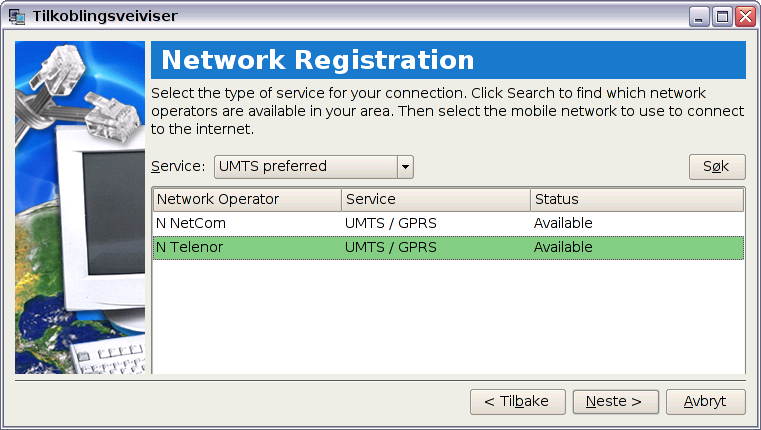This screenshot has width=761, height=430.
Task: Click empty area of operator list
Action: [x=448, y=315]
